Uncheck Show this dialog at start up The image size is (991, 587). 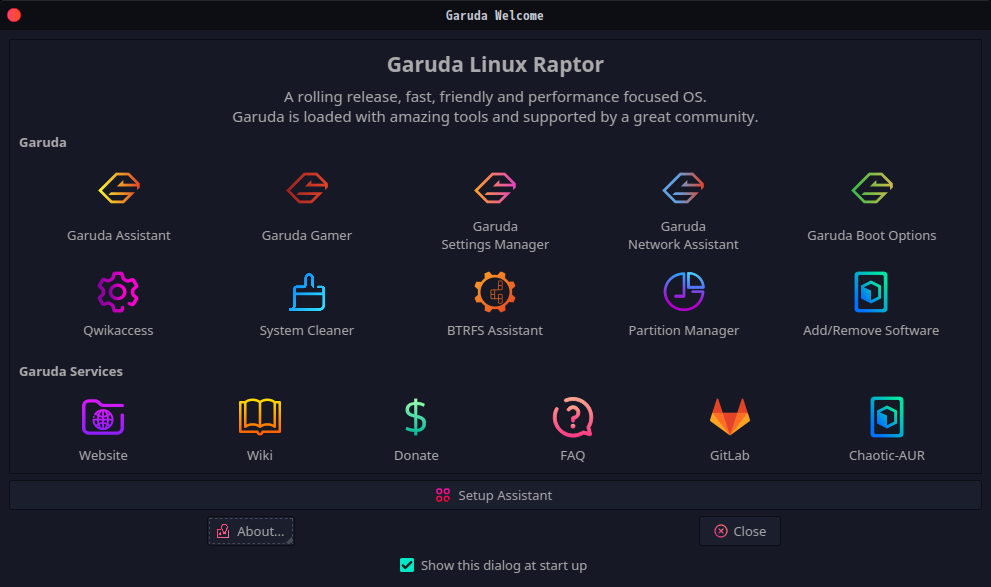point(407,565)
